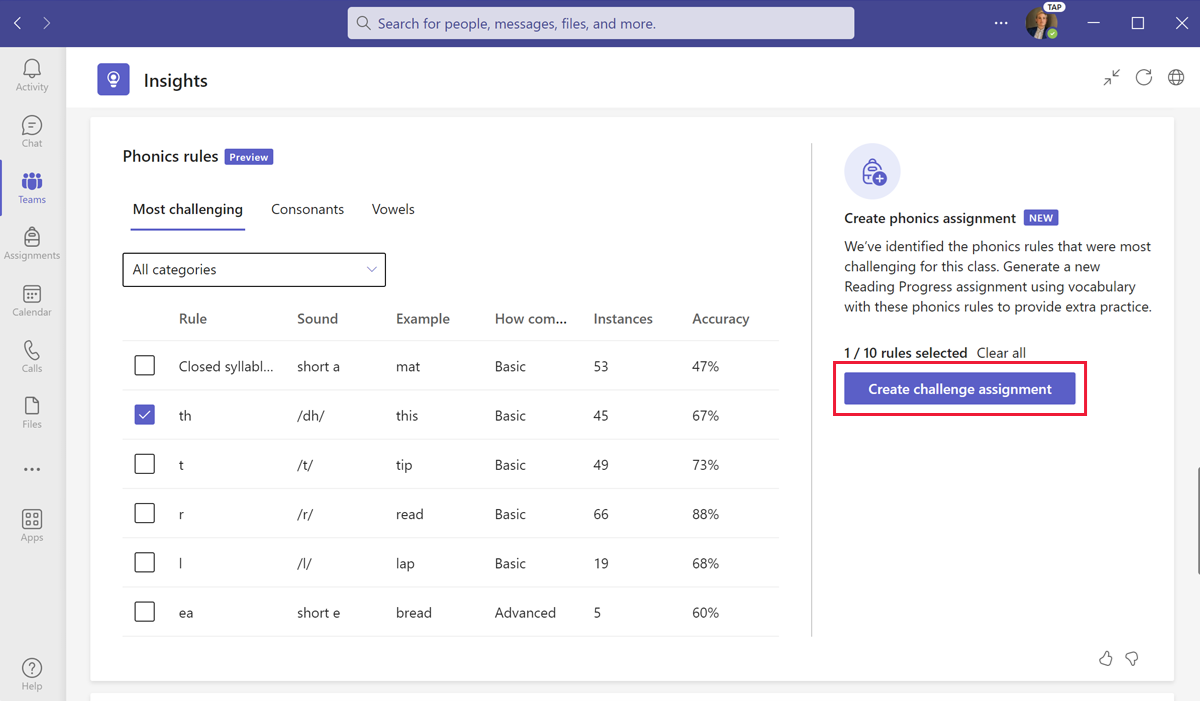Give thumbs up feedback on Insights

click(x=1105, y=658)
